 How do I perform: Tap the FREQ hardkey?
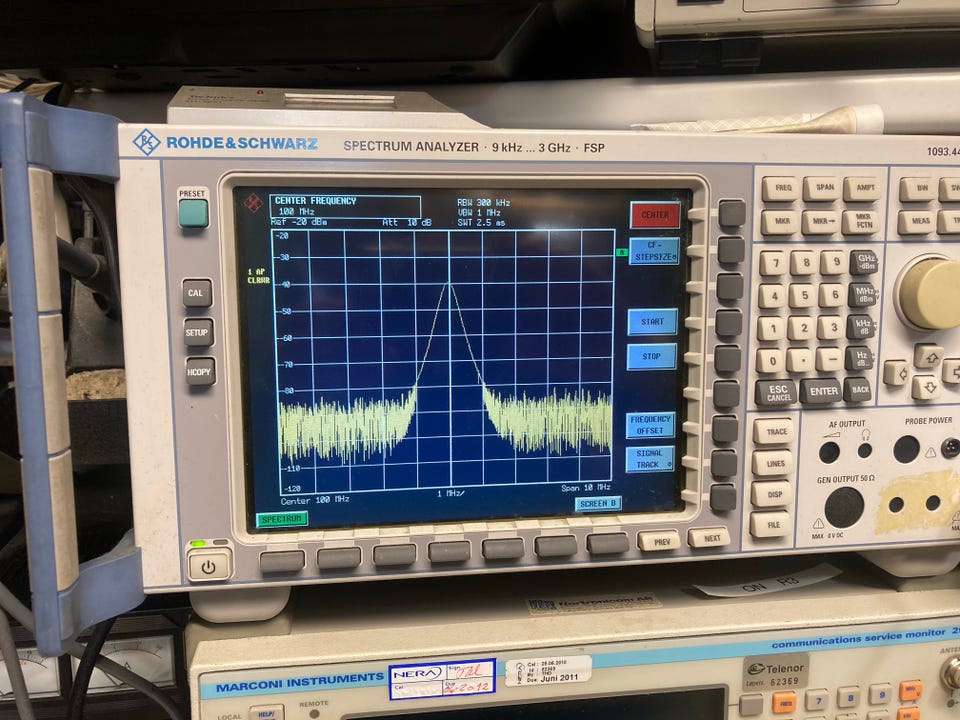(782, 188)
